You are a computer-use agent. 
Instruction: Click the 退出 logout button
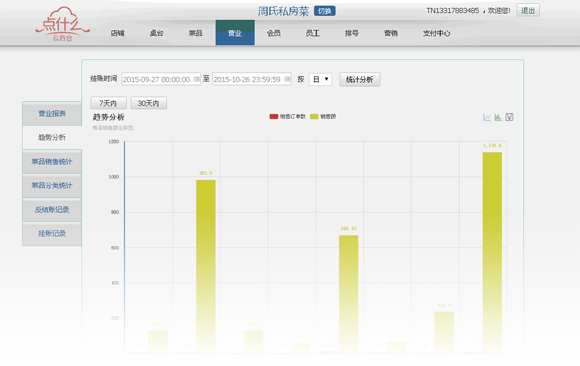(528, 10)
